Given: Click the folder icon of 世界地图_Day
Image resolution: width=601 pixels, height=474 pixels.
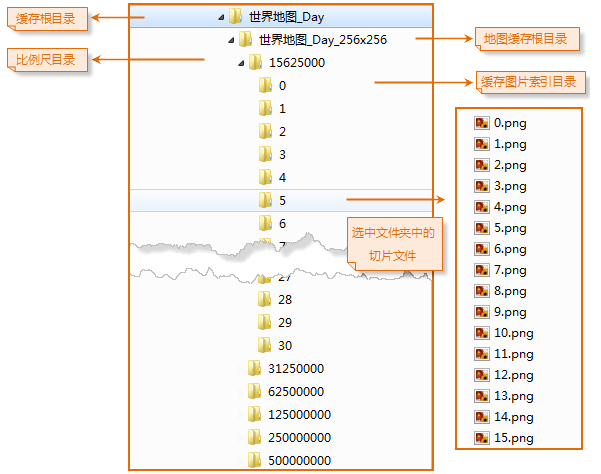Looking at the screenshot, I should (x=236, y=16).
